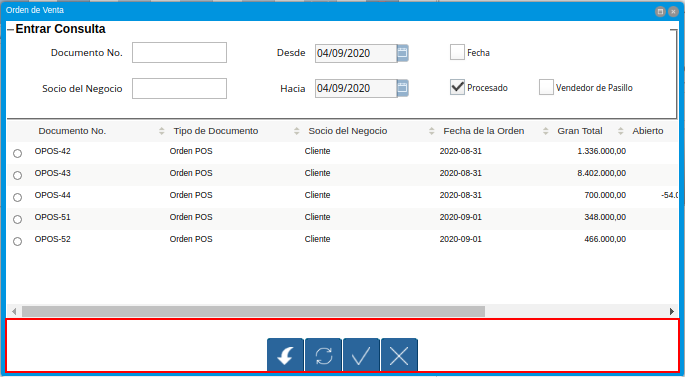Select the OPOS-43 row radio button

tap(17, 175)
